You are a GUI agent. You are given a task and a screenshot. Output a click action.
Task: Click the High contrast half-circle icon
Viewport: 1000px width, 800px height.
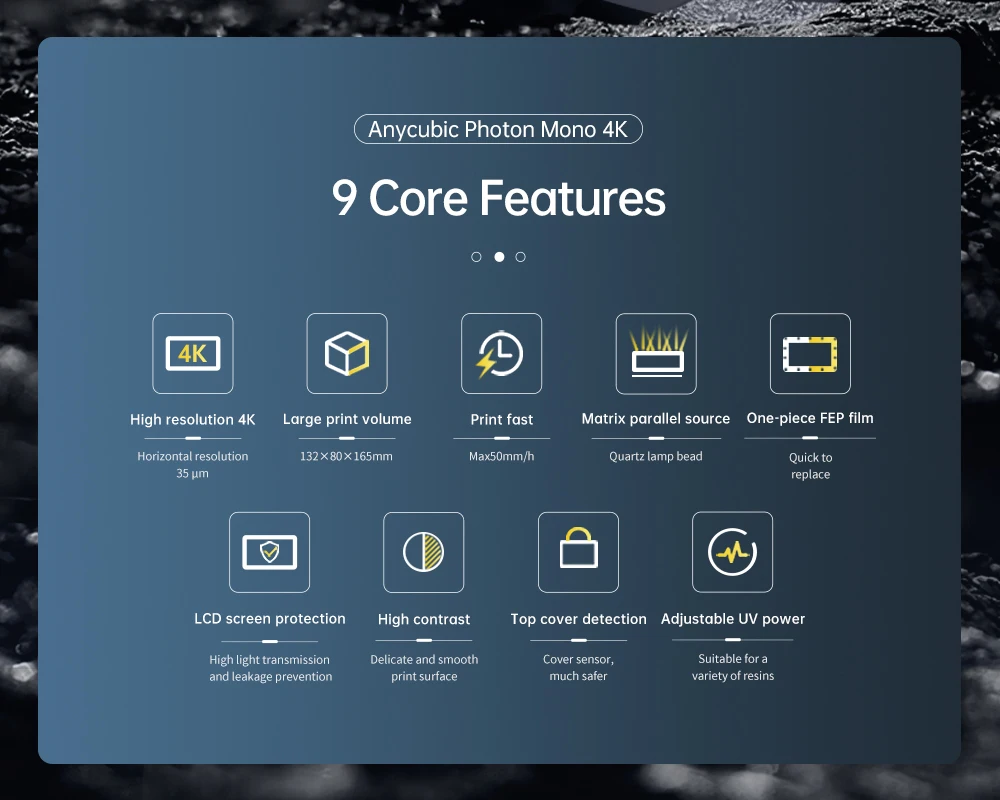tap(423, 552)
